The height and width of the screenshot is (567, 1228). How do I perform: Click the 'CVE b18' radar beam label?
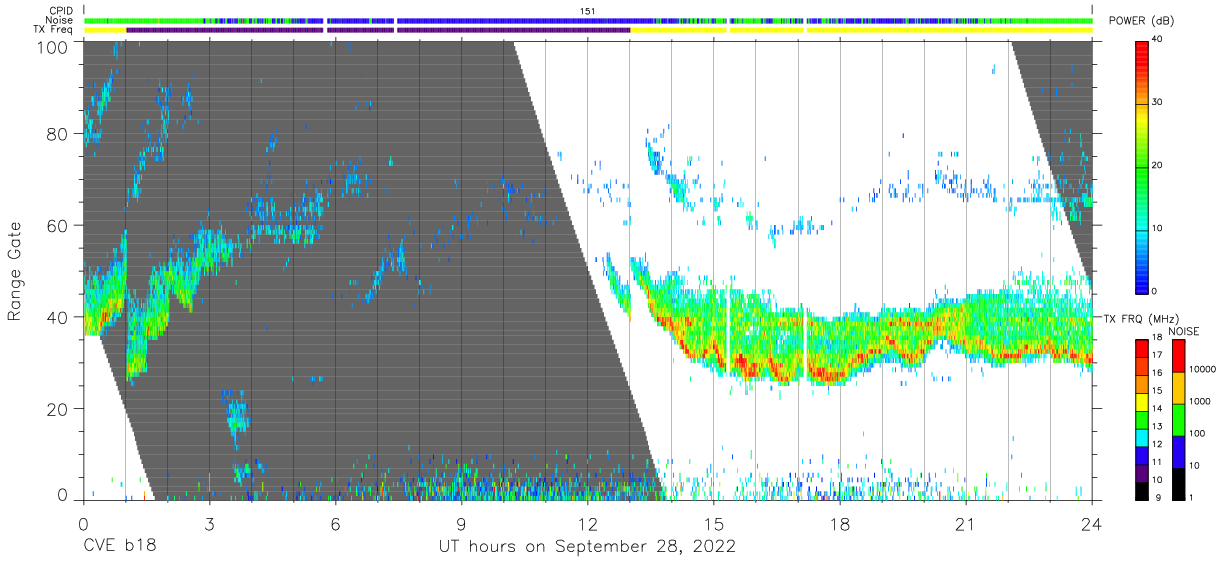coord(119,546)
